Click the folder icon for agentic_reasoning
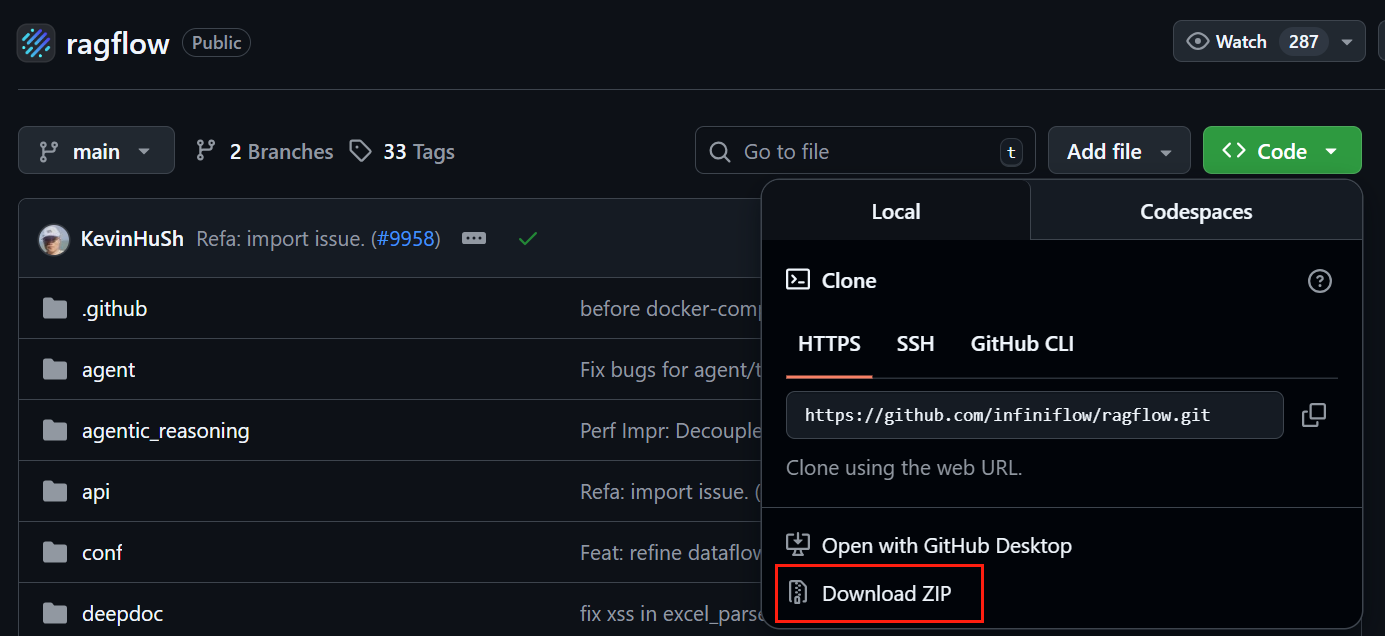 tap(55, 431)
